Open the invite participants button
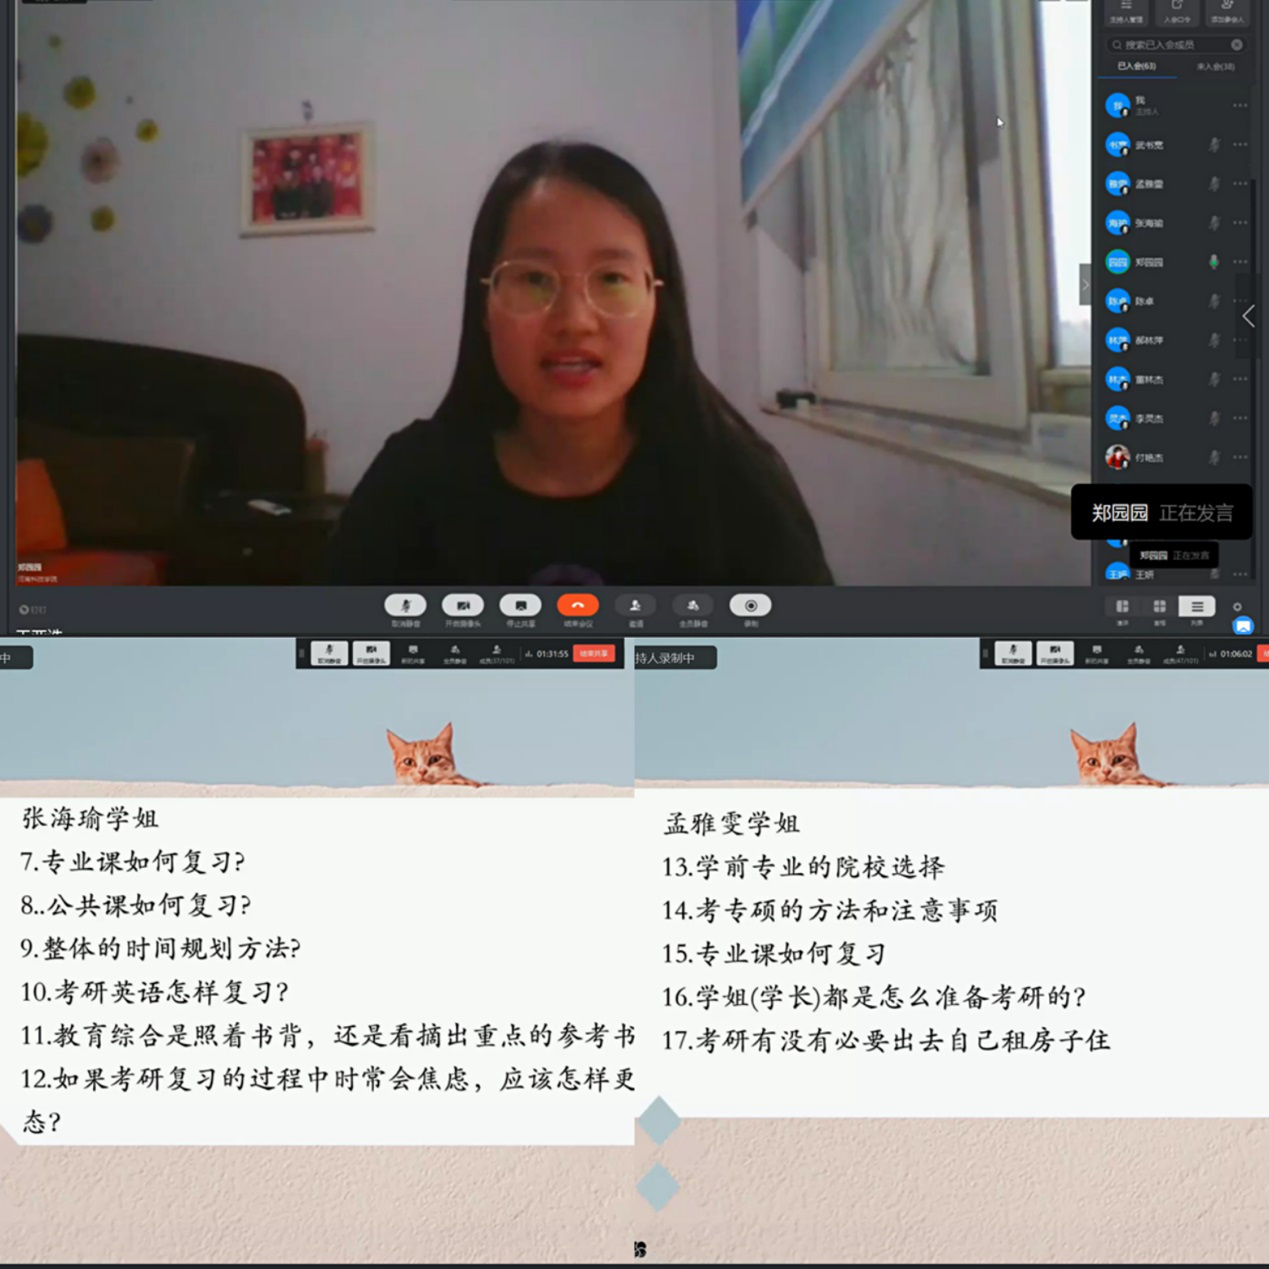Image resolution: width=1269 pixels, height=1269 pixels. 635,606
